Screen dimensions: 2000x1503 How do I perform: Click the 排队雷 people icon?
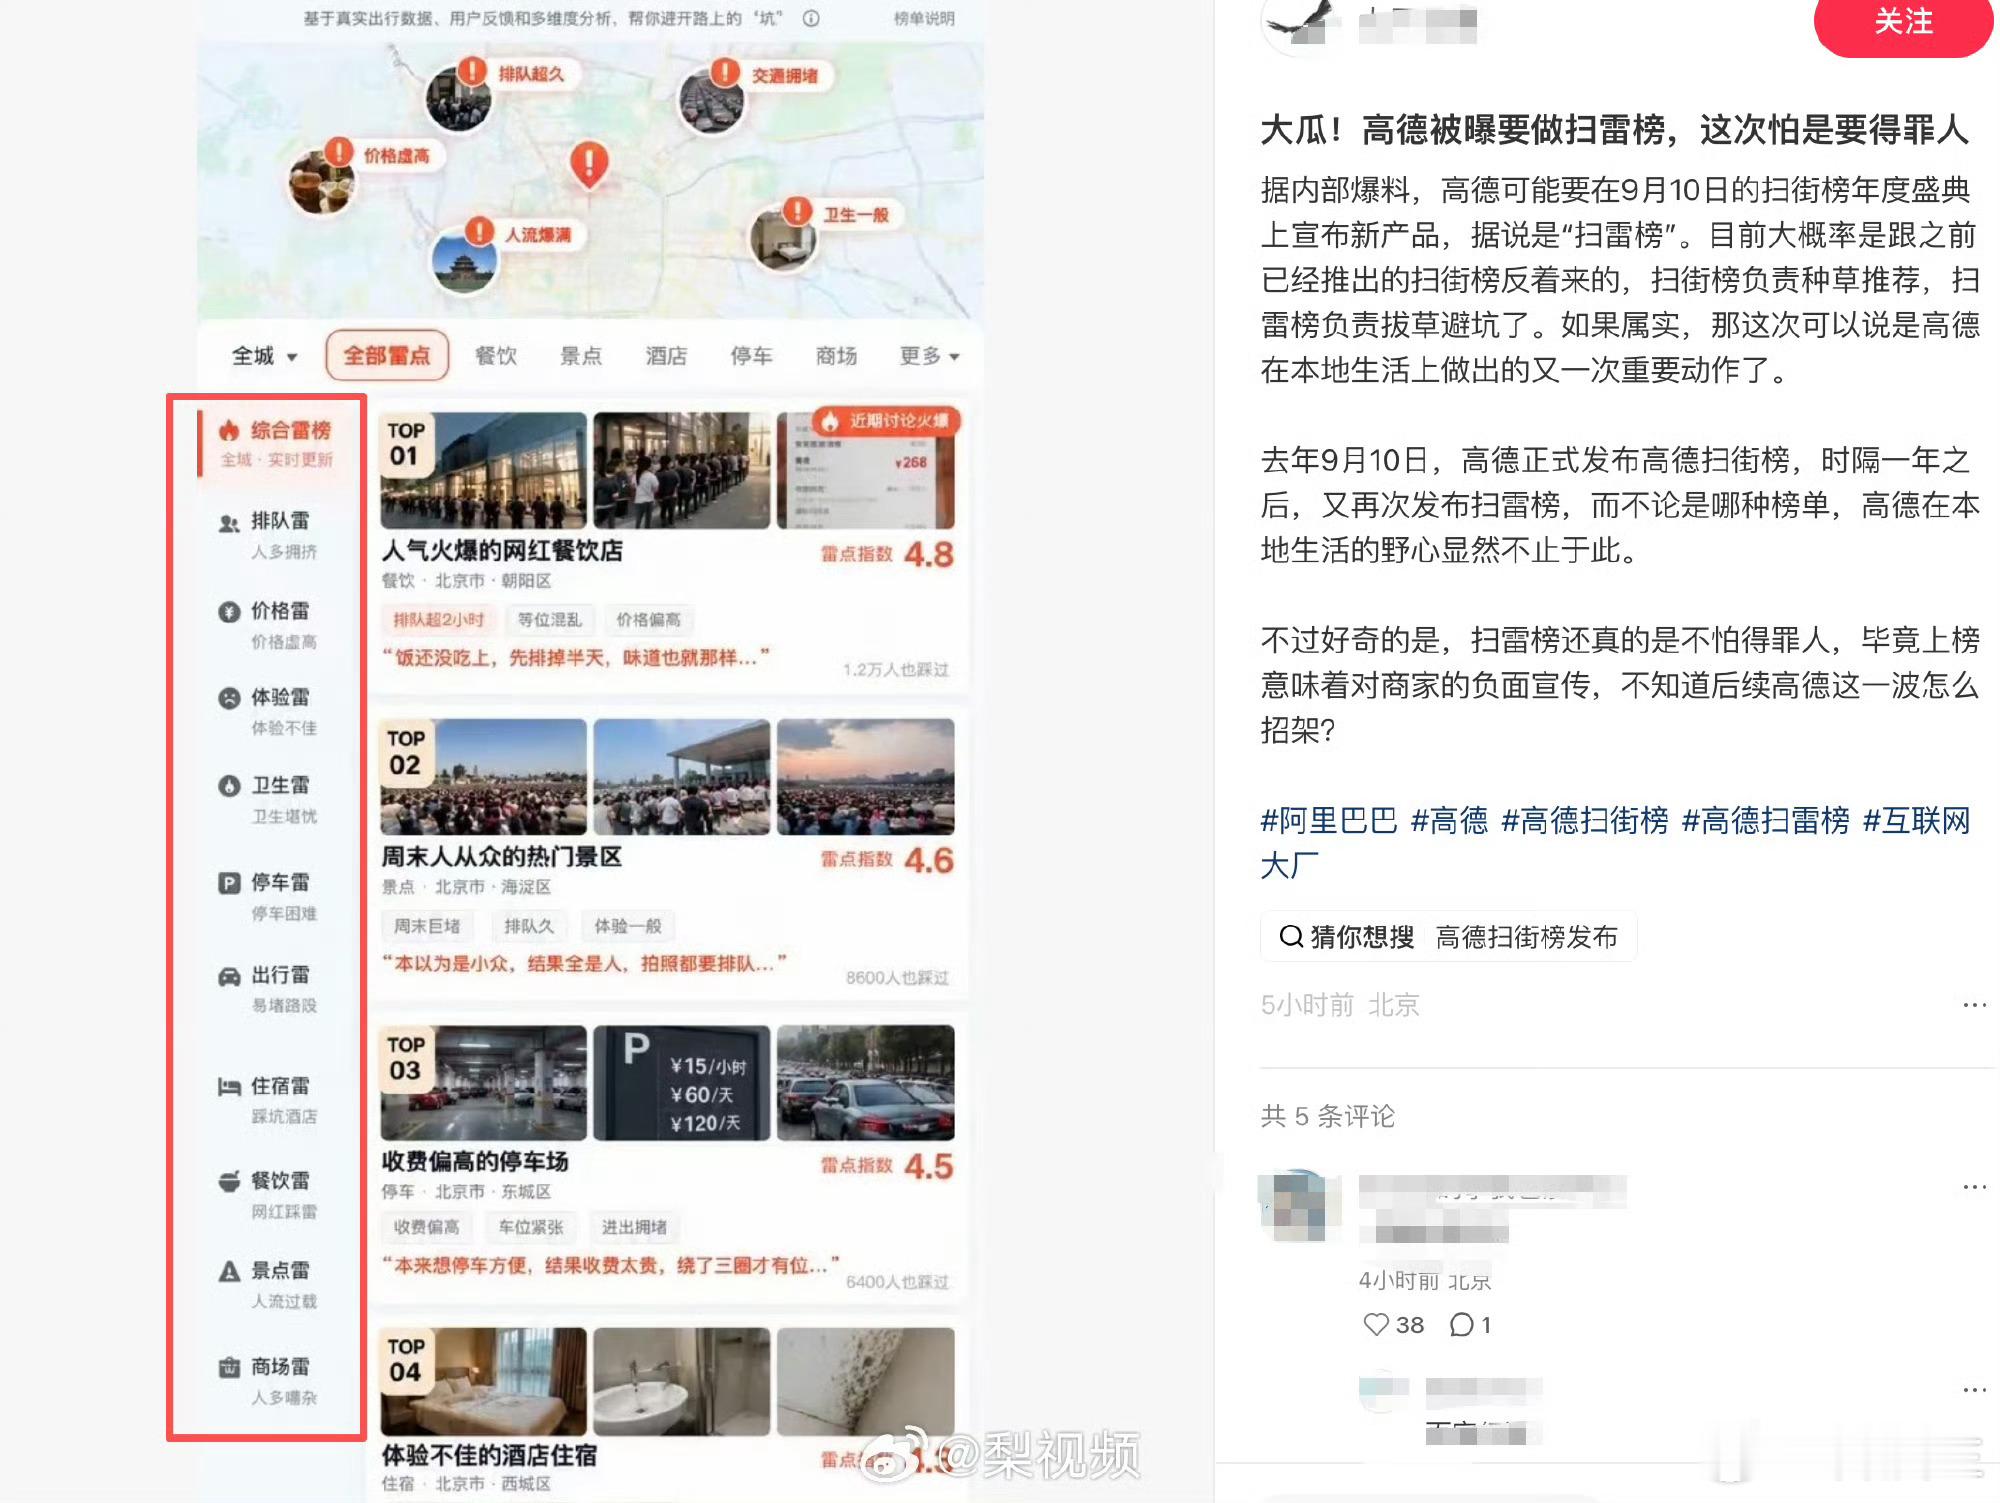[x=229, y=523]
